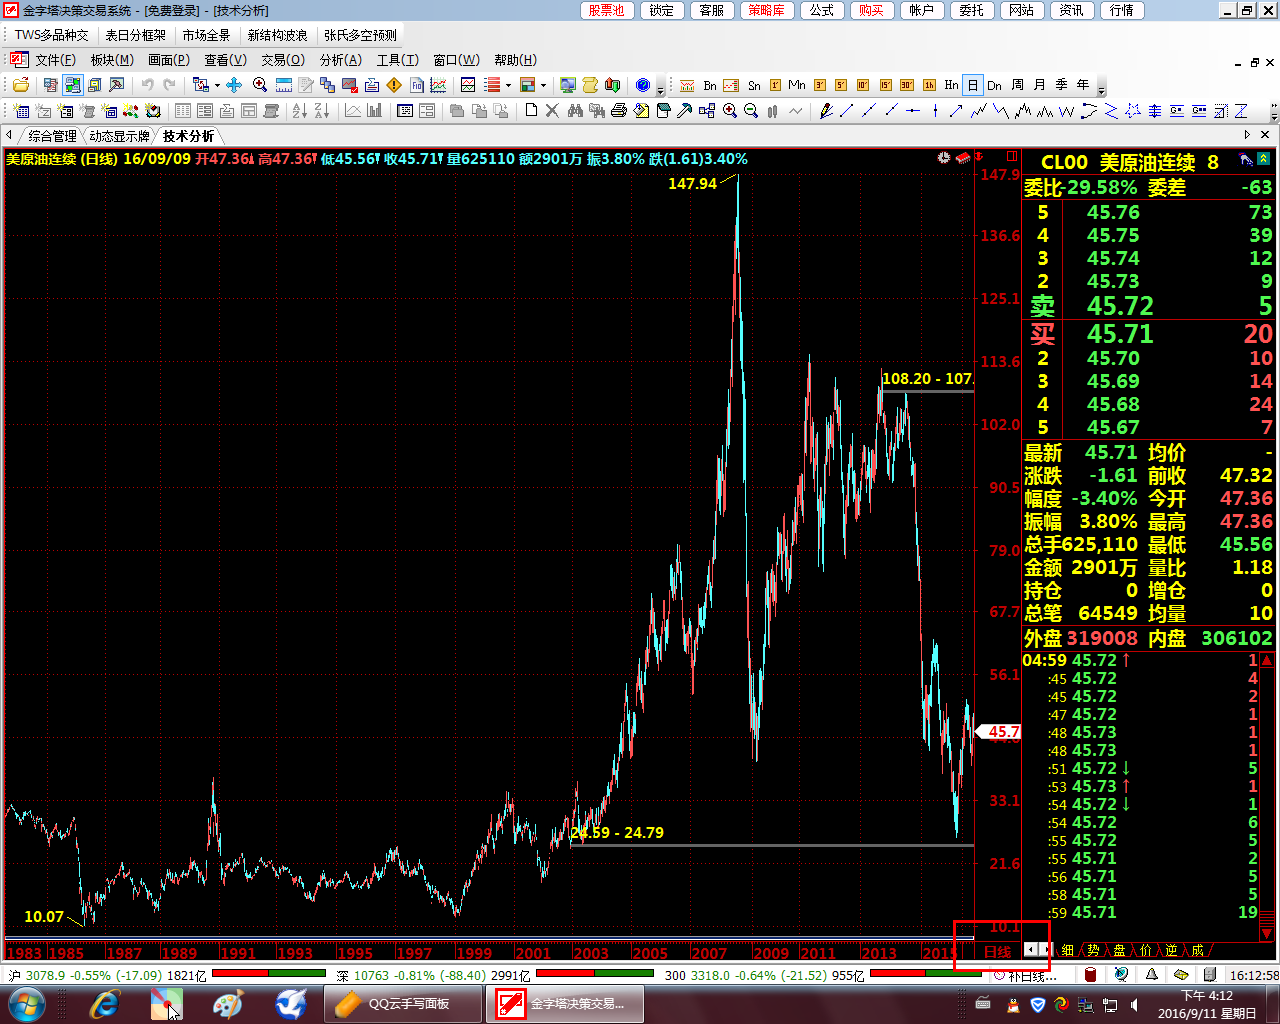Open dropdown arrow beside red list icon
This screenshot has height=1024, width=1280.
[x=508, y=85]
